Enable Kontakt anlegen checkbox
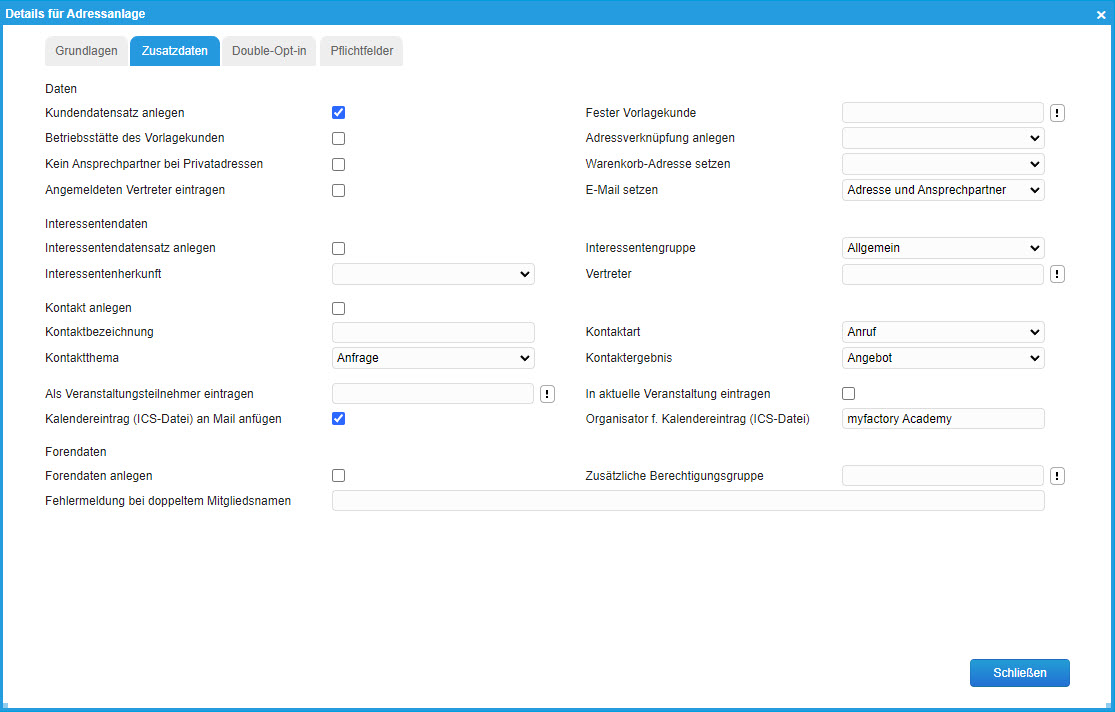The image size is (1115, 712). tap(339, 308)
